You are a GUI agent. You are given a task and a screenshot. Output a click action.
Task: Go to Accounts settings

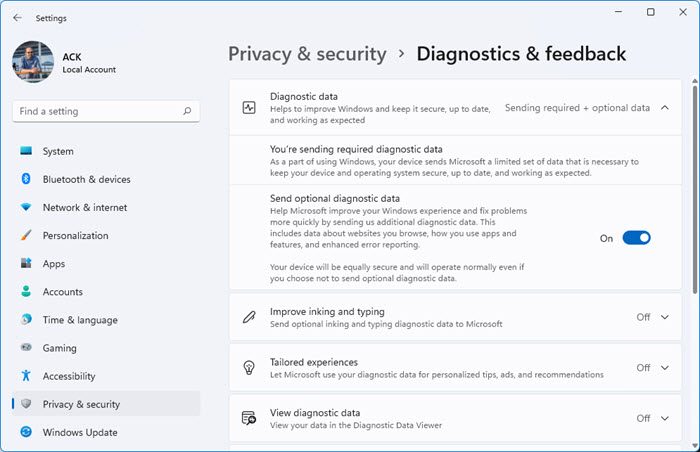[61, 292]
